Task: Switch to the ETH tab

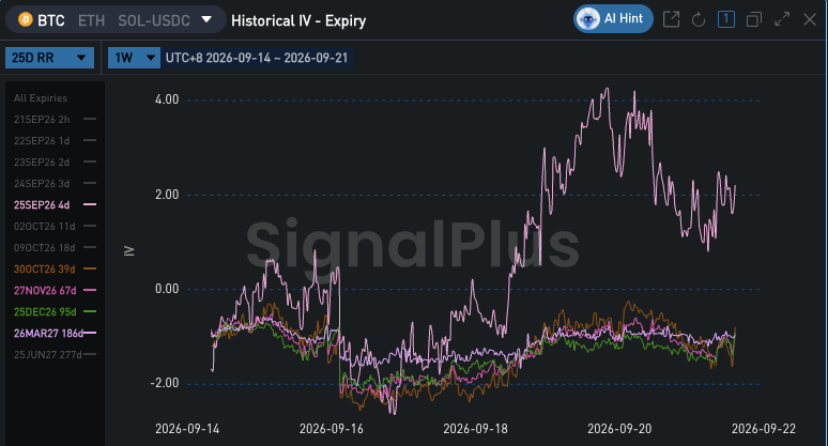Action: coord(91,21)
